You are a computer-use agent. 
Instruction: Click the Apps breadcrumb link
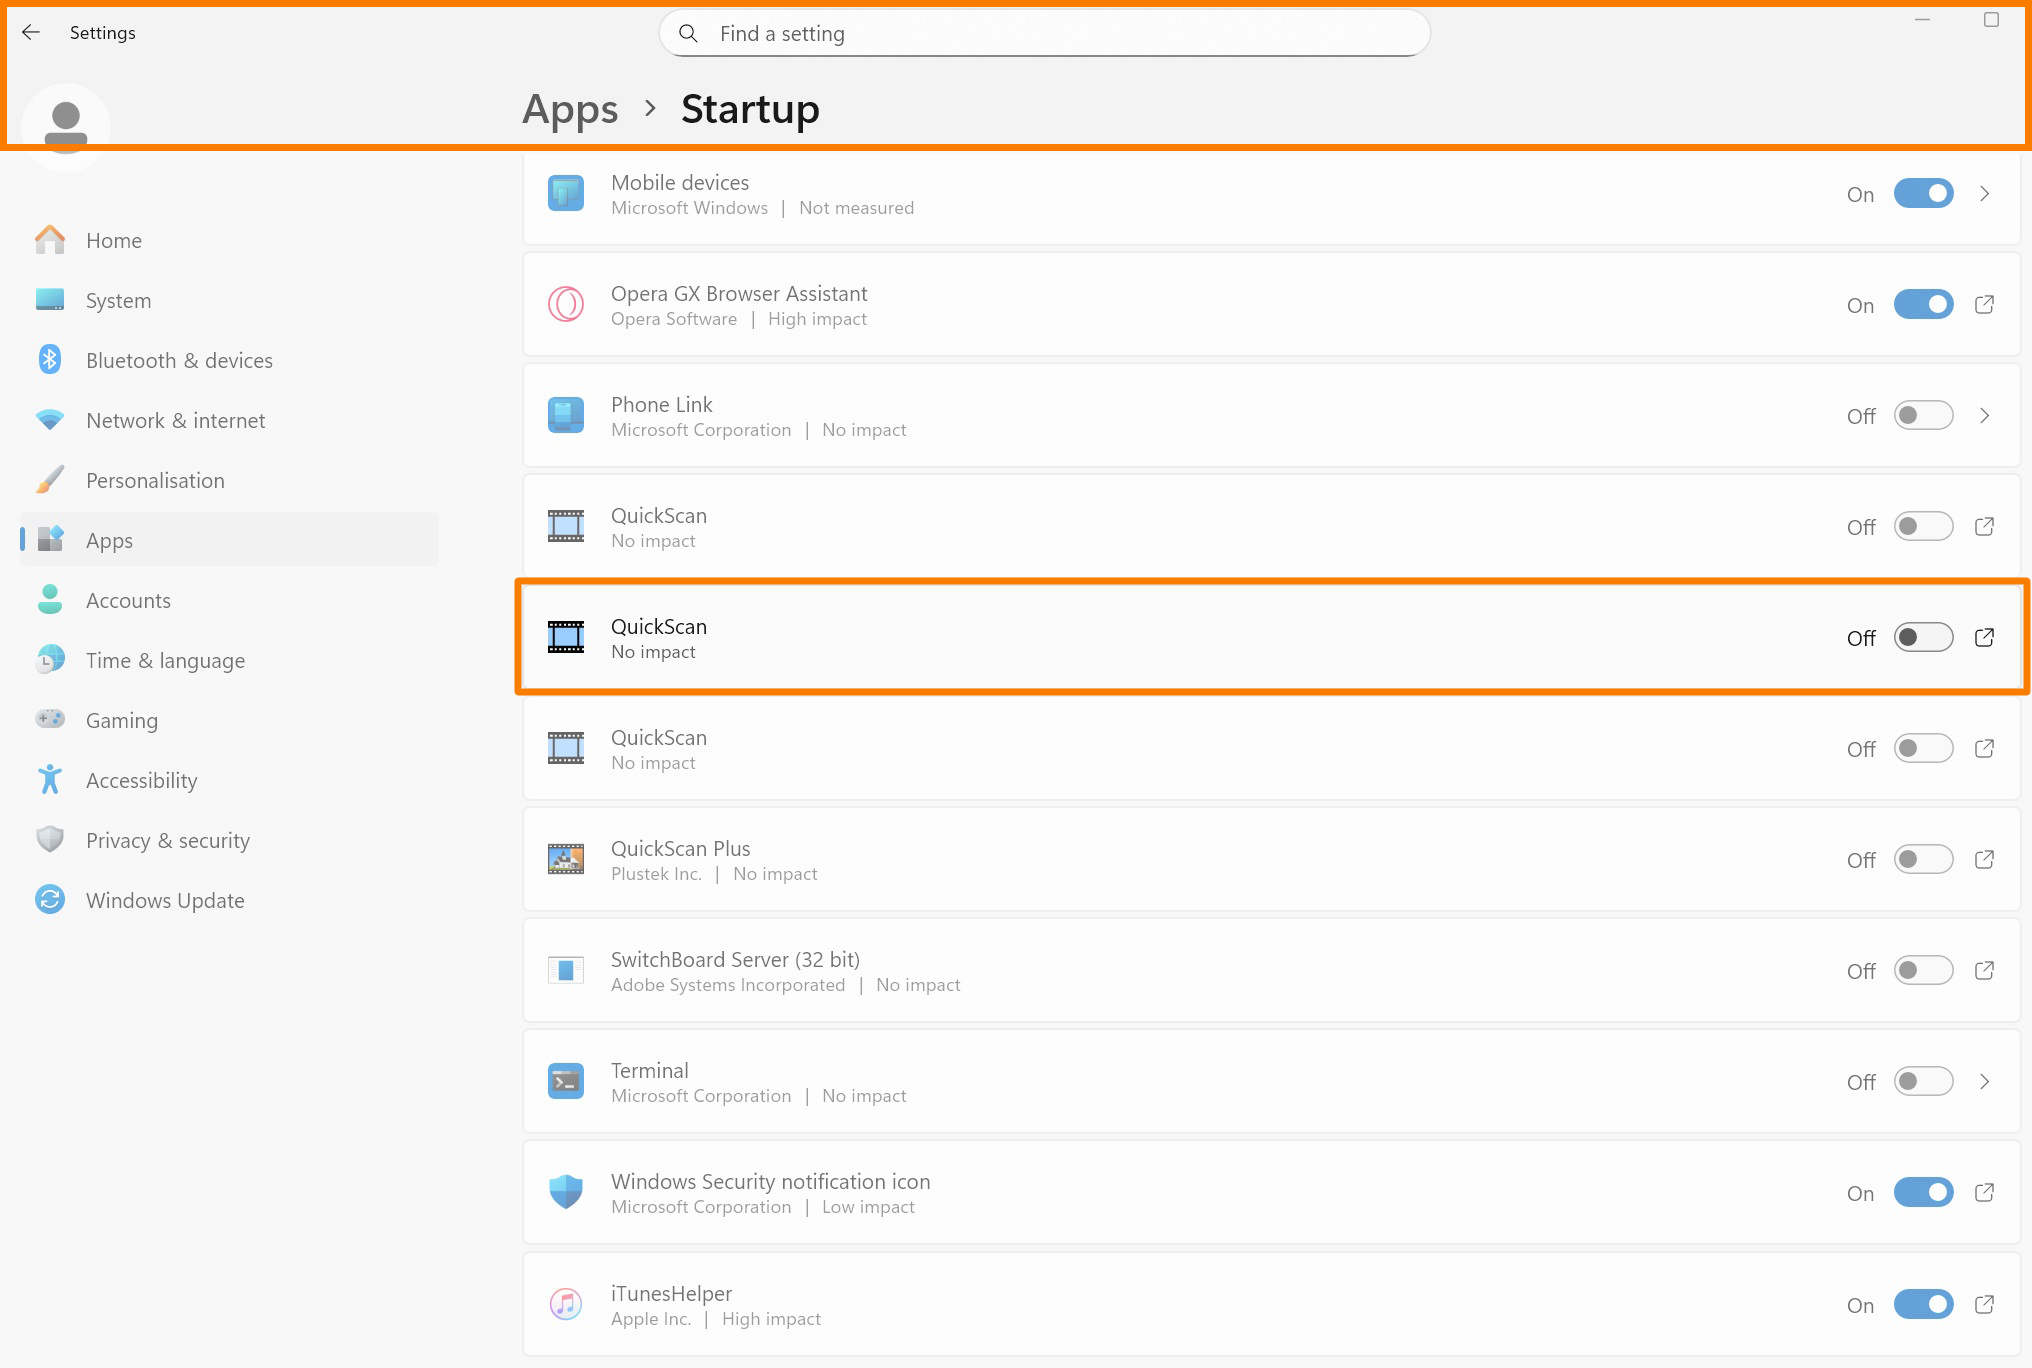(x=570, y=109)
